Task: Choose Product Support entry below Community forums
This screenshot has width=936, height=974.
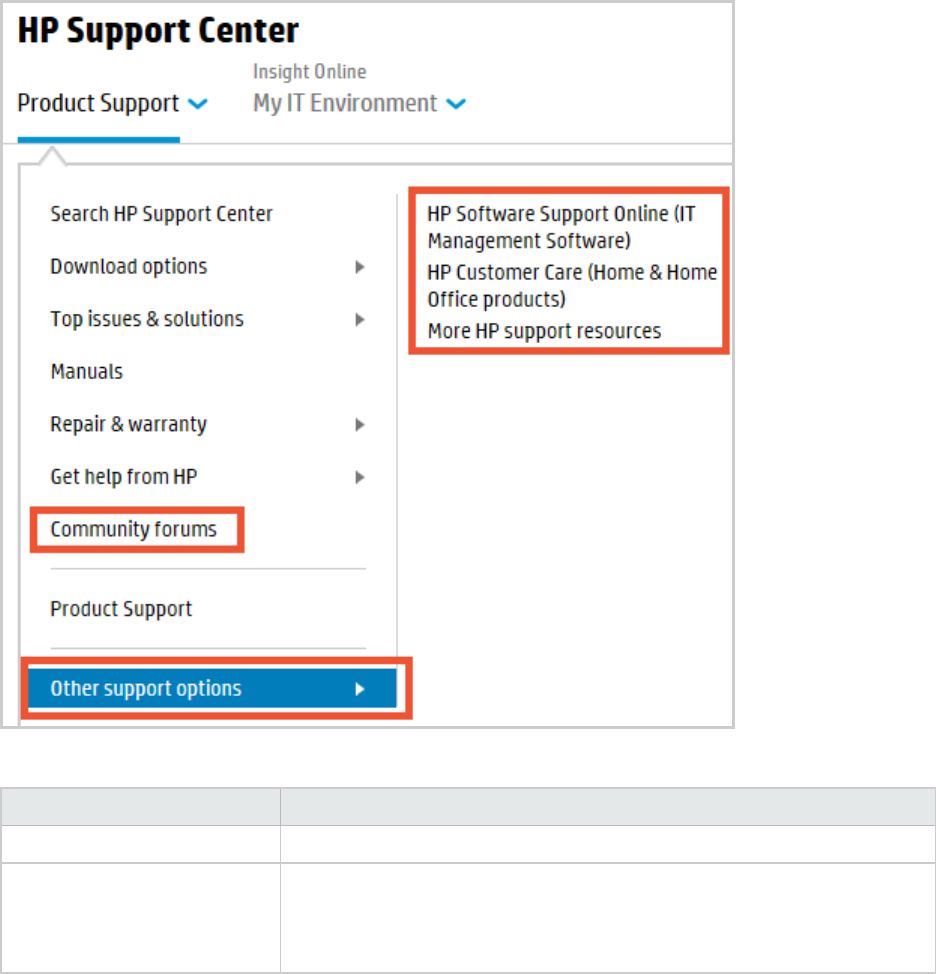Action: click(x=121, y=609)
